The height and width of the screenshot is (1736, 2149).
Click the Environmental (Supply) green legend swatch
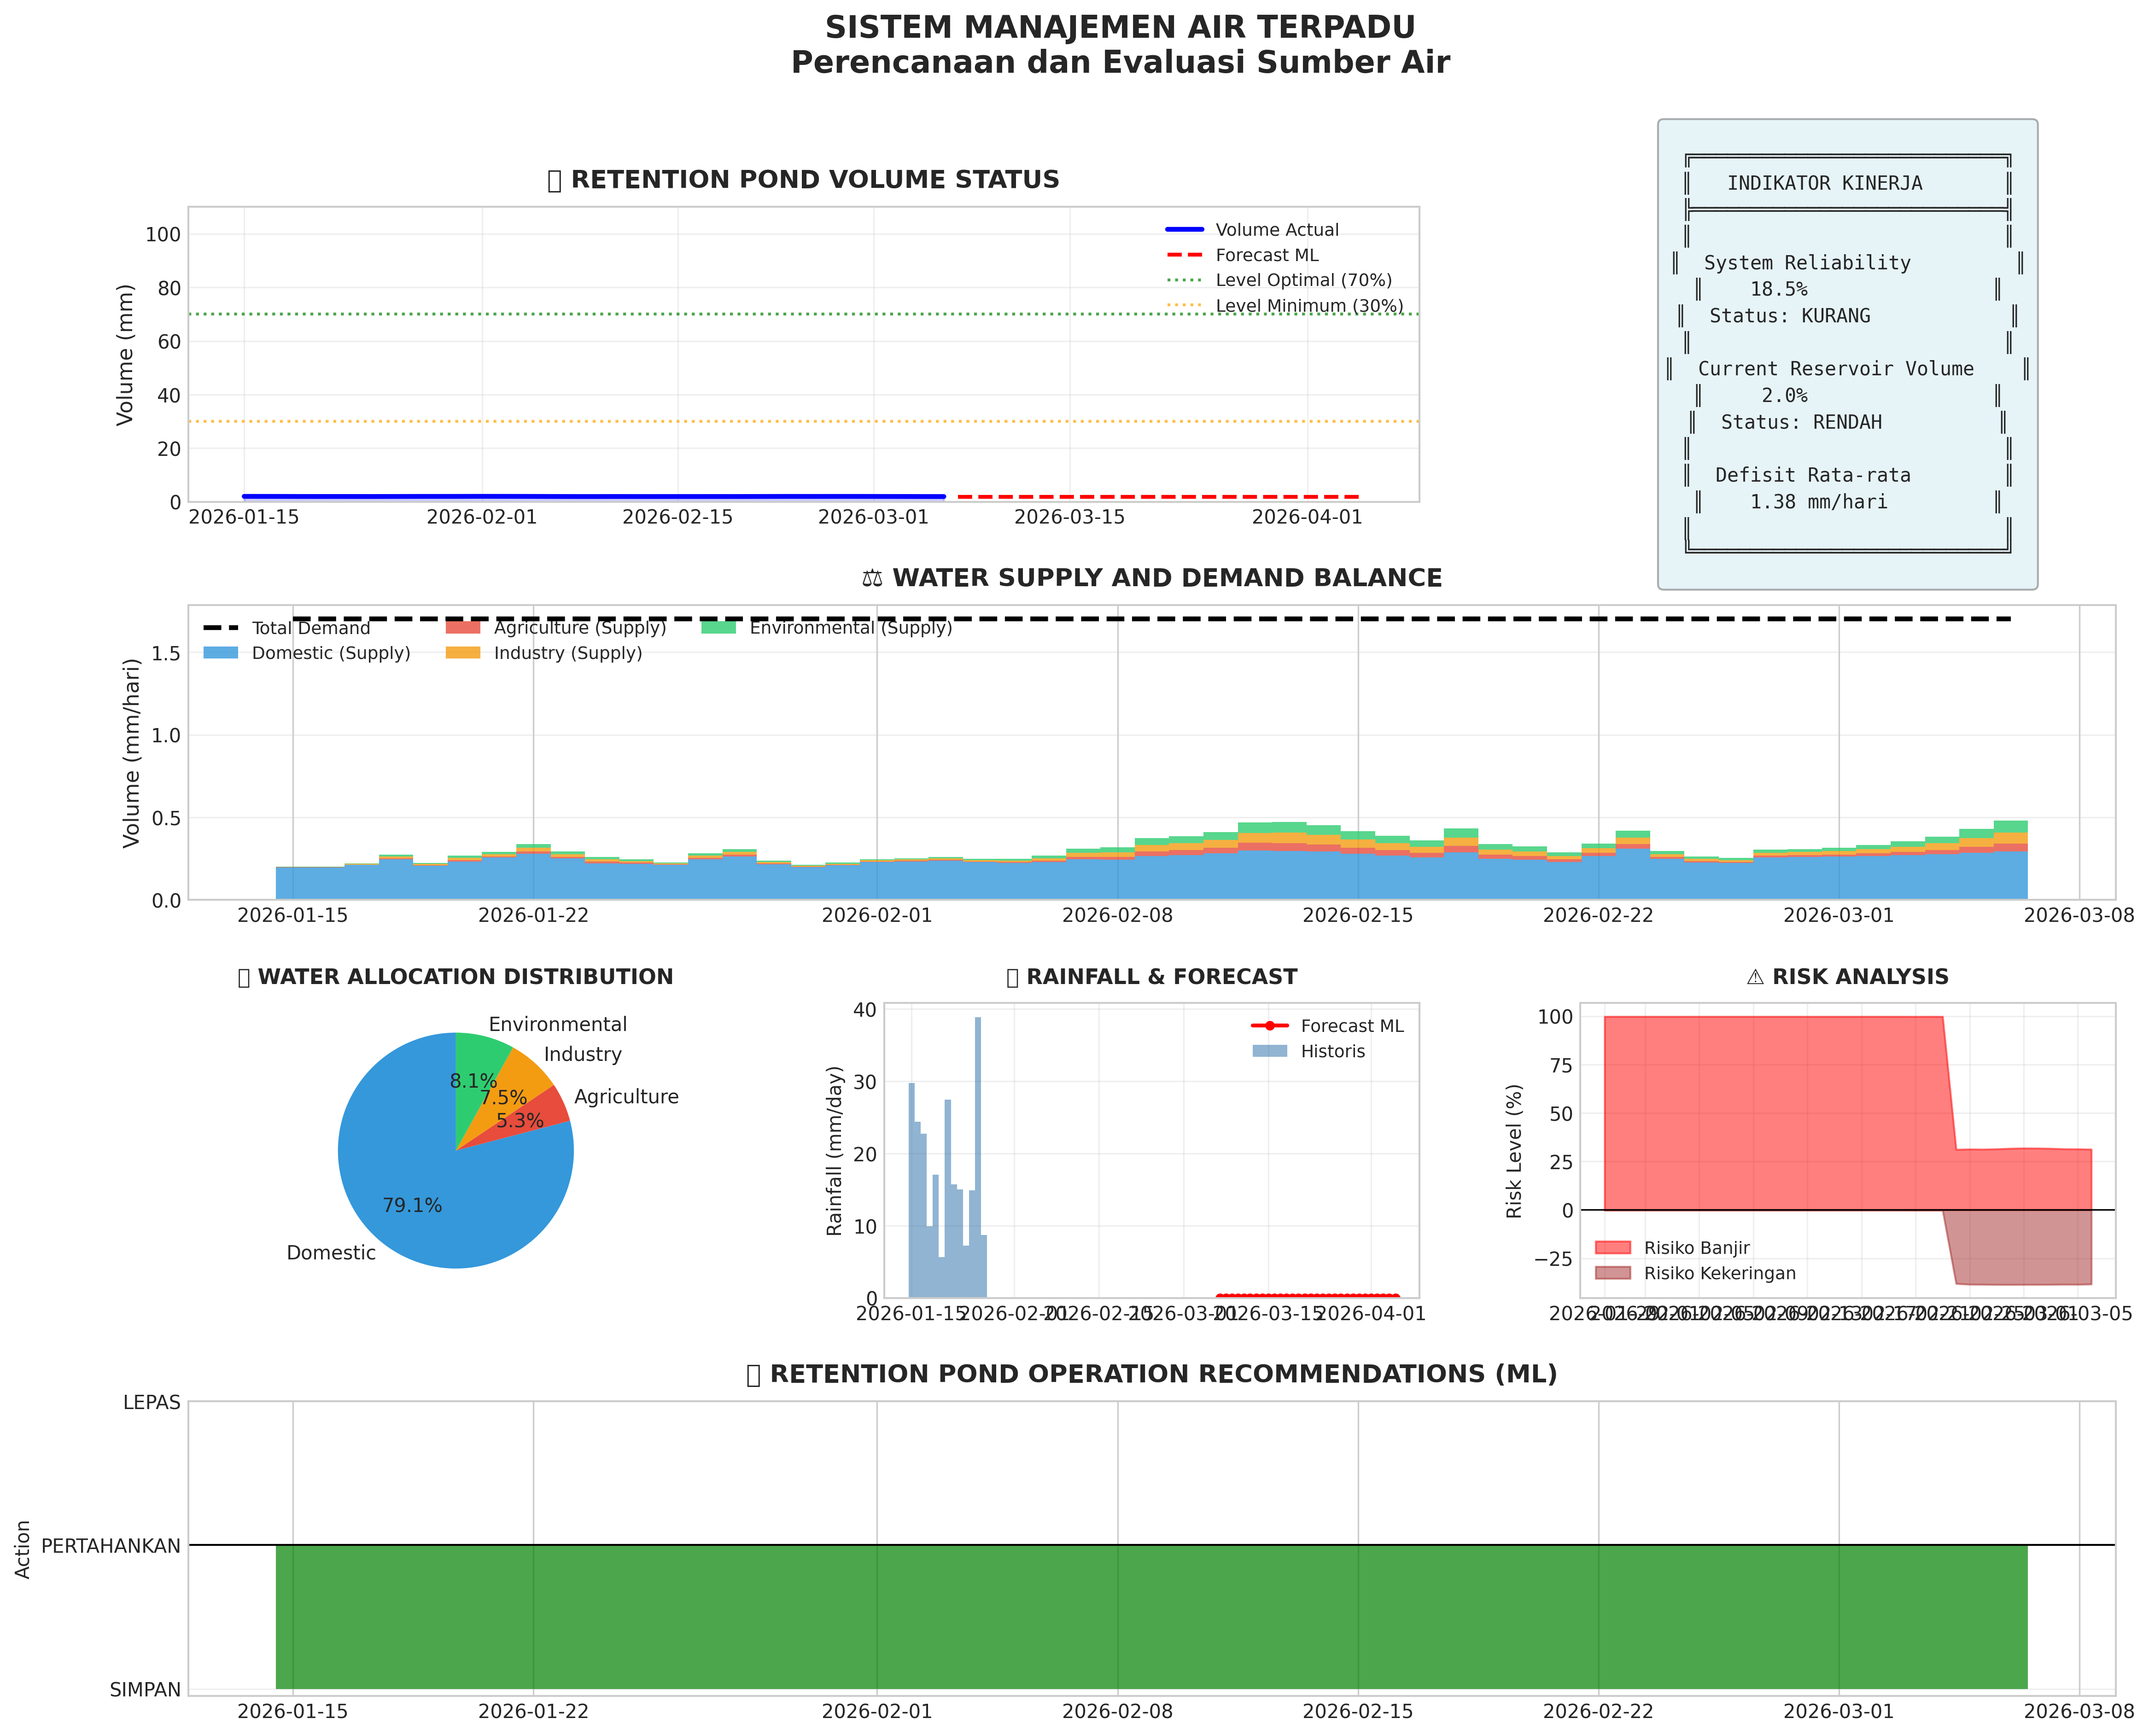point(718,628)
